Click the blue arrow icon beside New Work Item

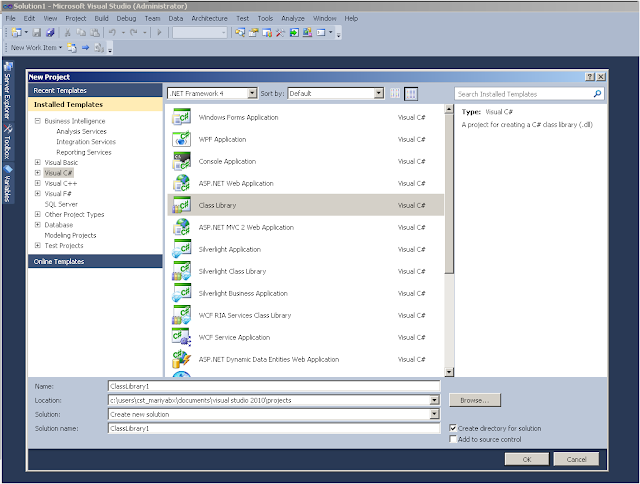coord(85,48)
